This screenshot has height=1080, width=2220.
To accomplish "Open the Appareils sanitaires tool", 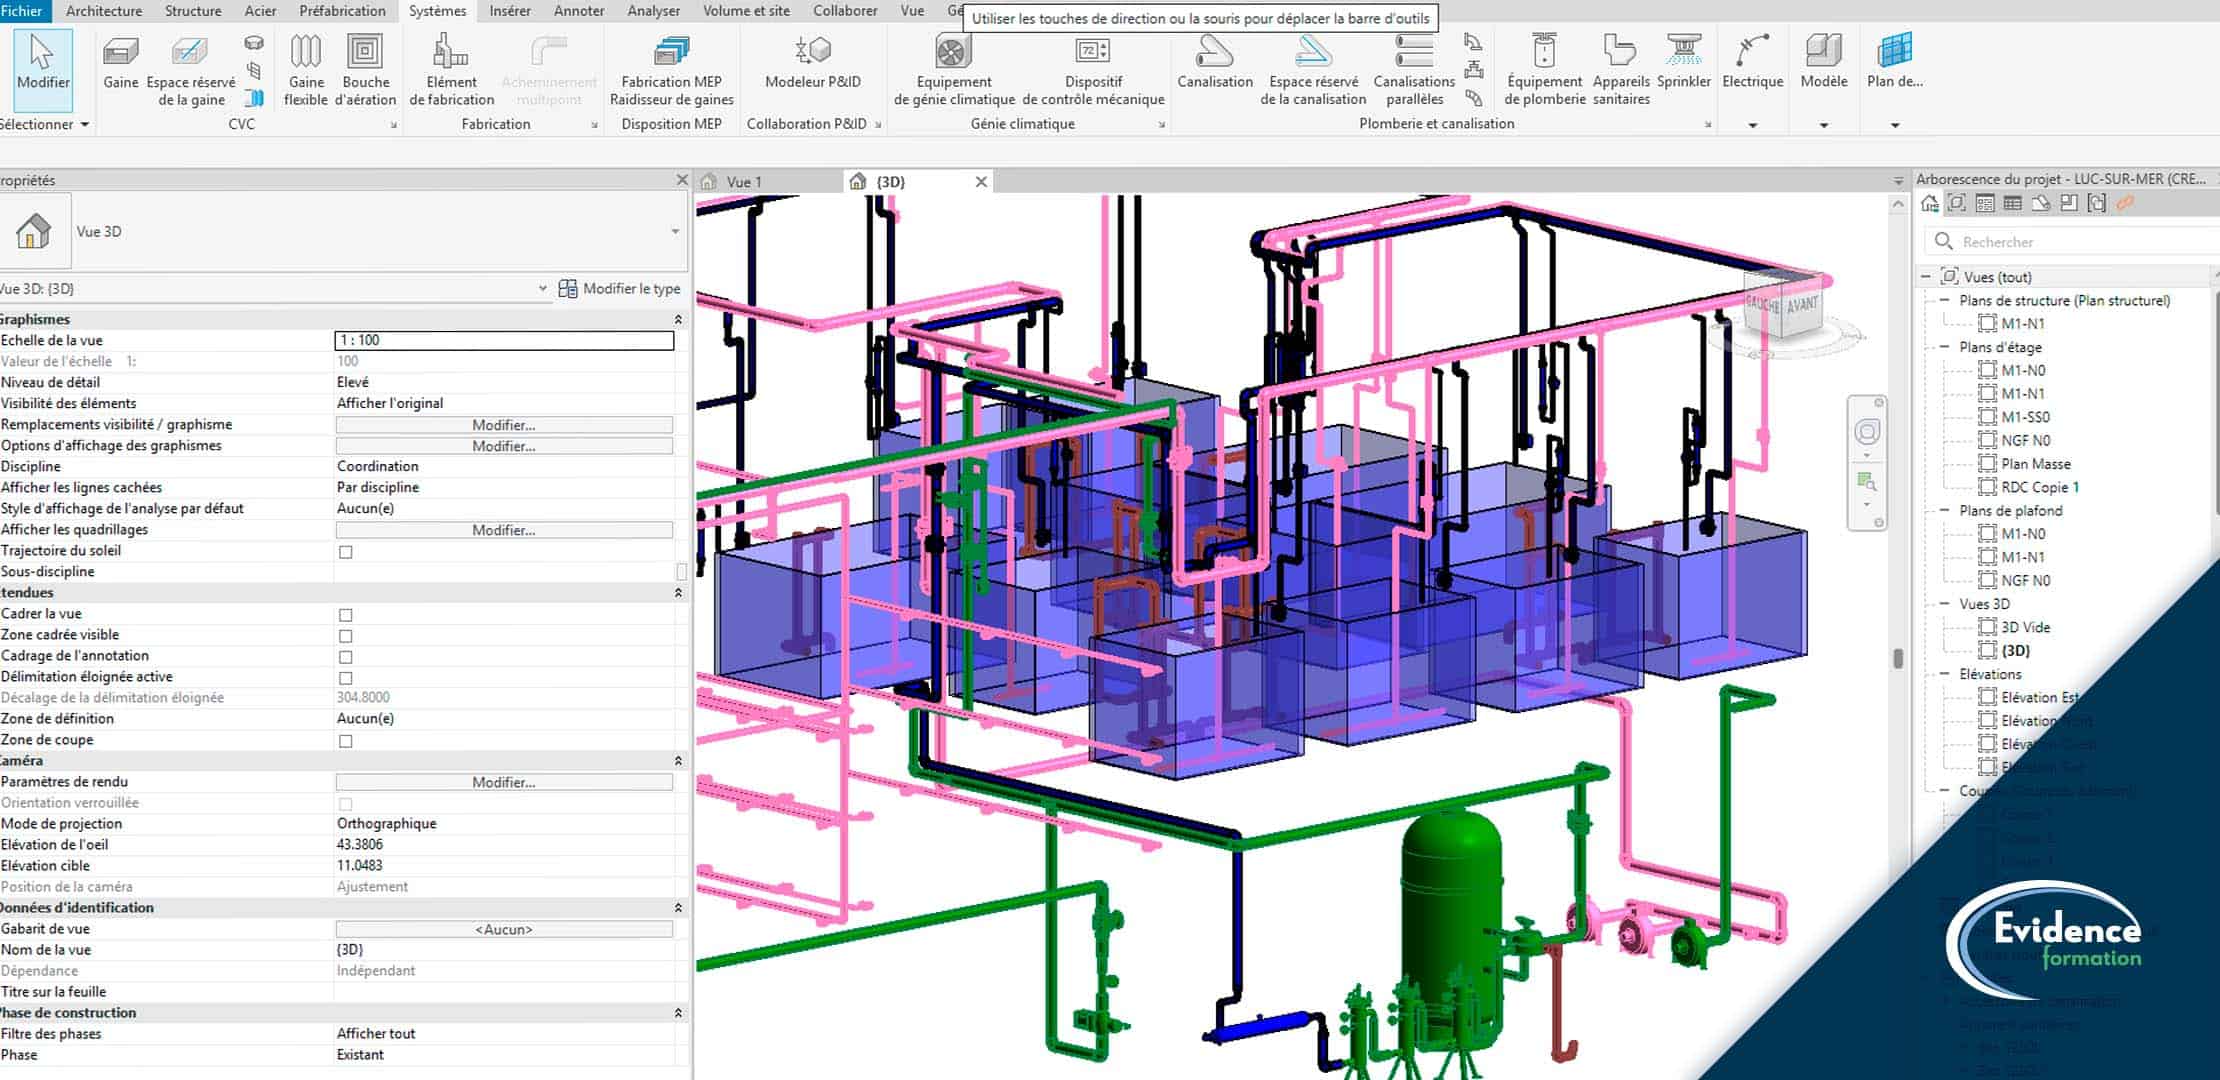I will tap(1620, 68).
